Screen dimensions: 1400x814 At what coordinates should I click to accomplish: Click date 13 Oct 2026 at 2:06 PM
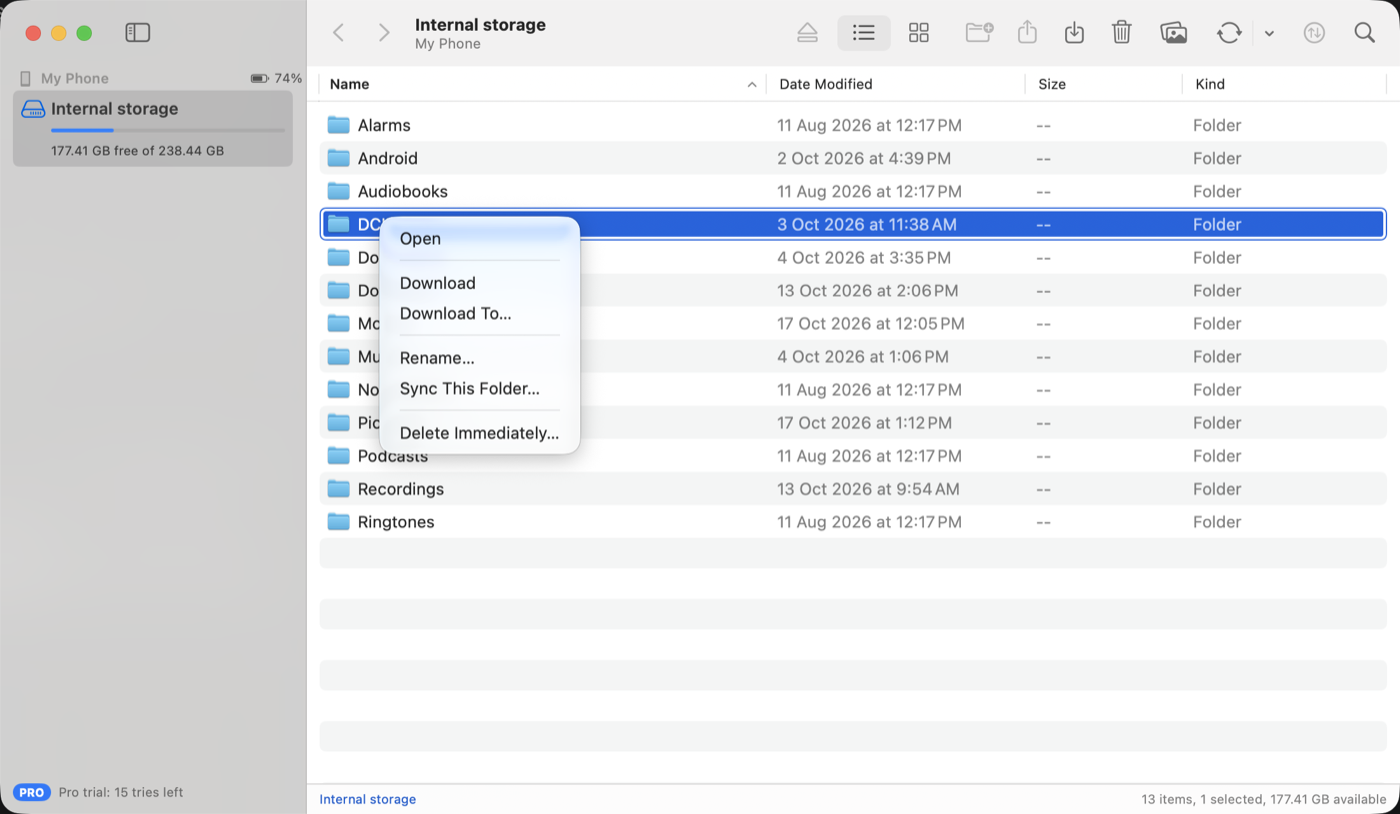(867, 290)
